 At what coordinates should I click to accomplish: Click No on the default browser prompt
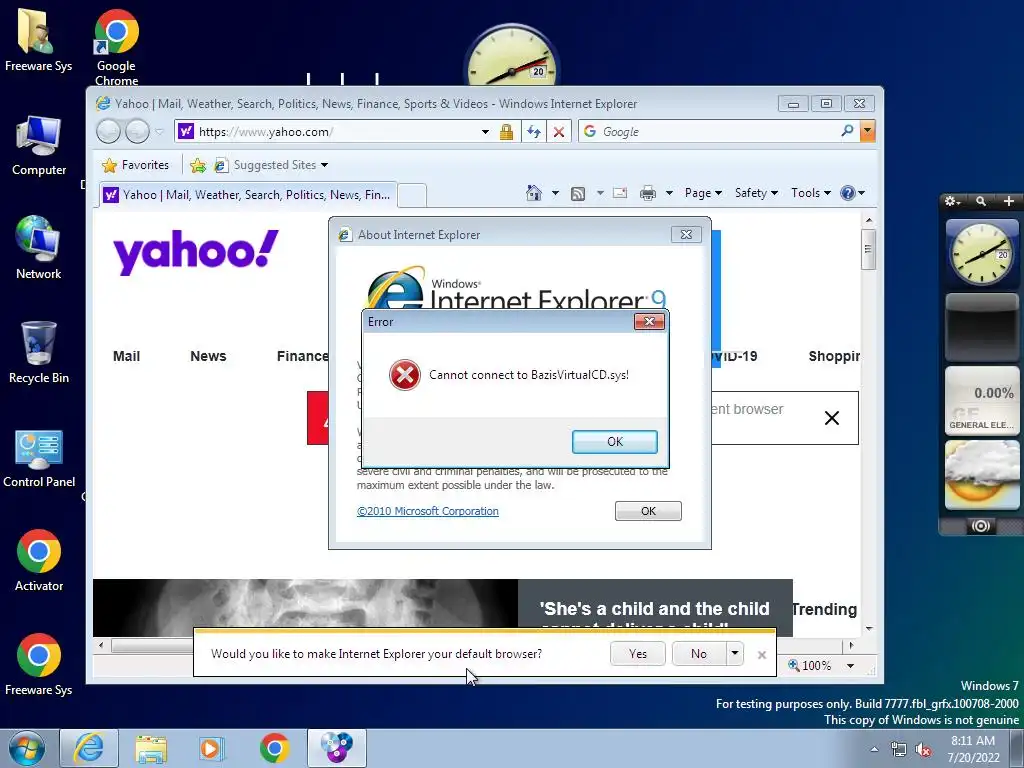point(699,653)
